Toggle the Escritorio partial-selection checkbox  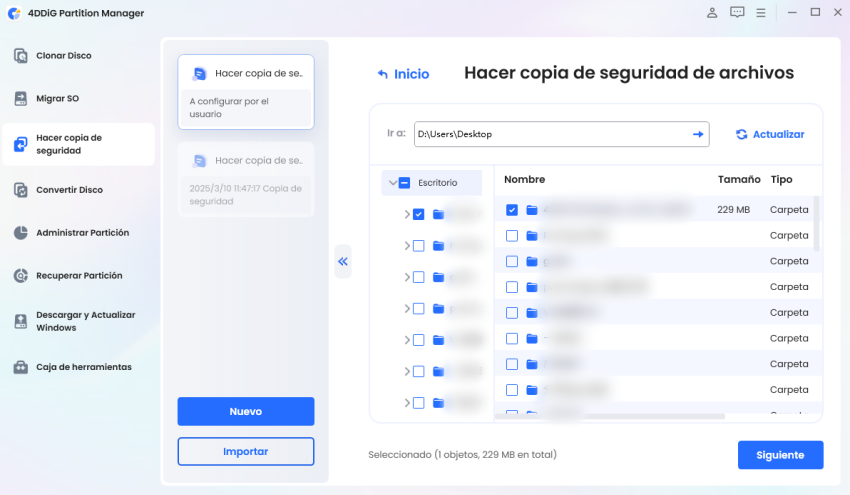tap(404, 183)
